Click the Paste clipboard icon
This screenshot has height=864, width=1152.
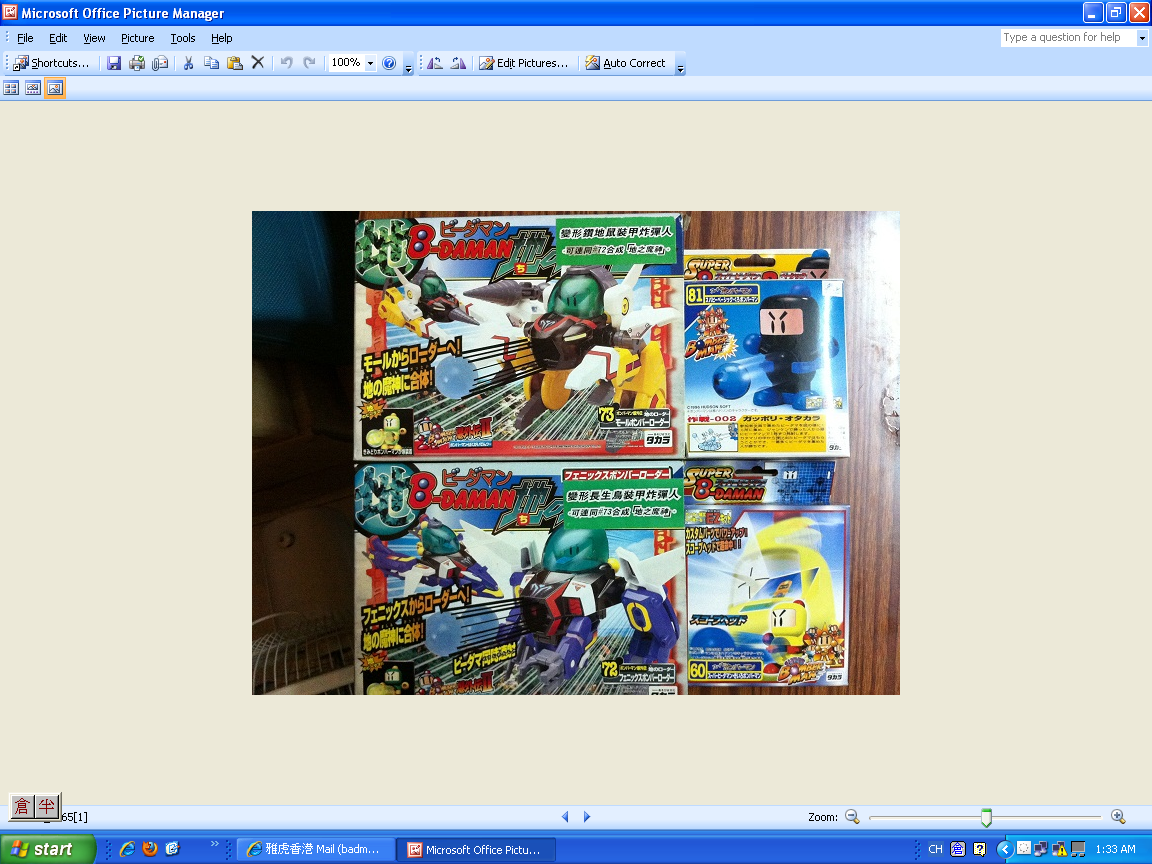(234, 63)
